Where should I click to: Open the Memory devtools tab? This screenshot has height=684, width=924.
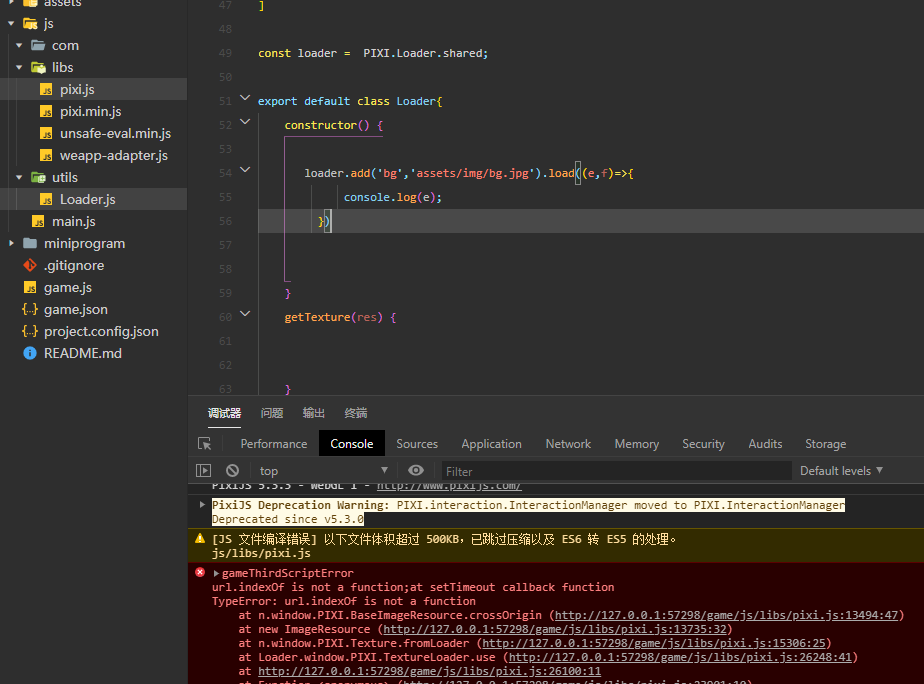click(637, 444)
